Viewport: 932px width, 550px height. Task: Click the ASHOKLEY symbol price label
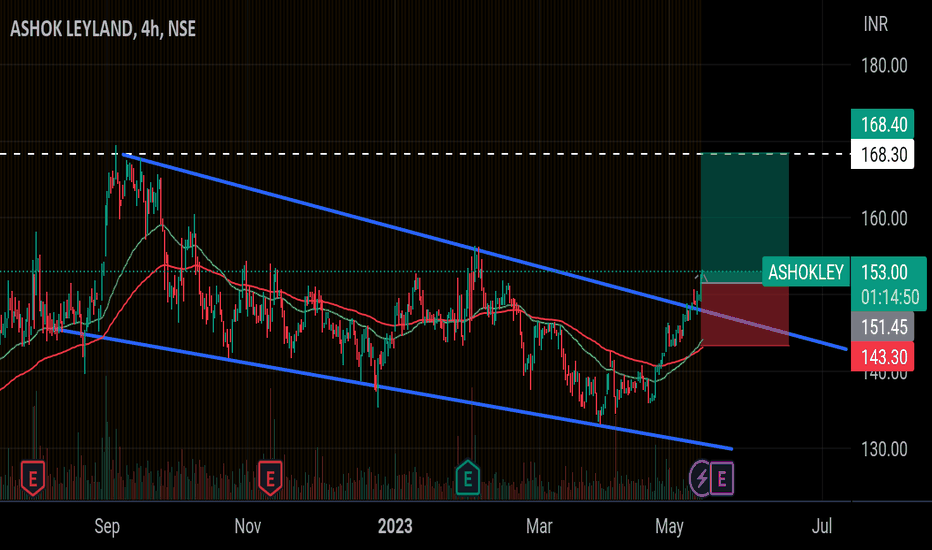(805, 272)
